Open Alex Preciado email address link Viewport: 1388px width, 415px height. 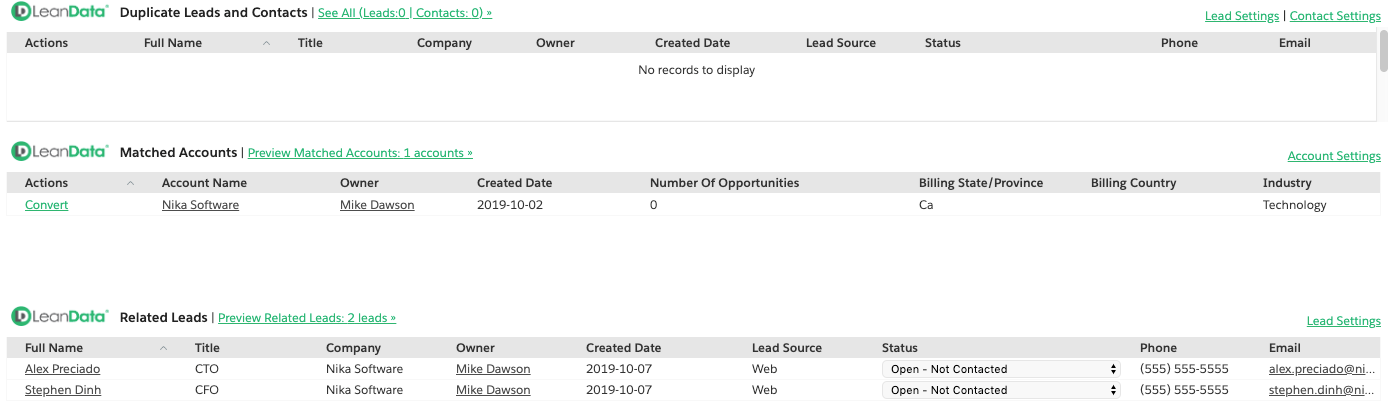[1323, 369]
